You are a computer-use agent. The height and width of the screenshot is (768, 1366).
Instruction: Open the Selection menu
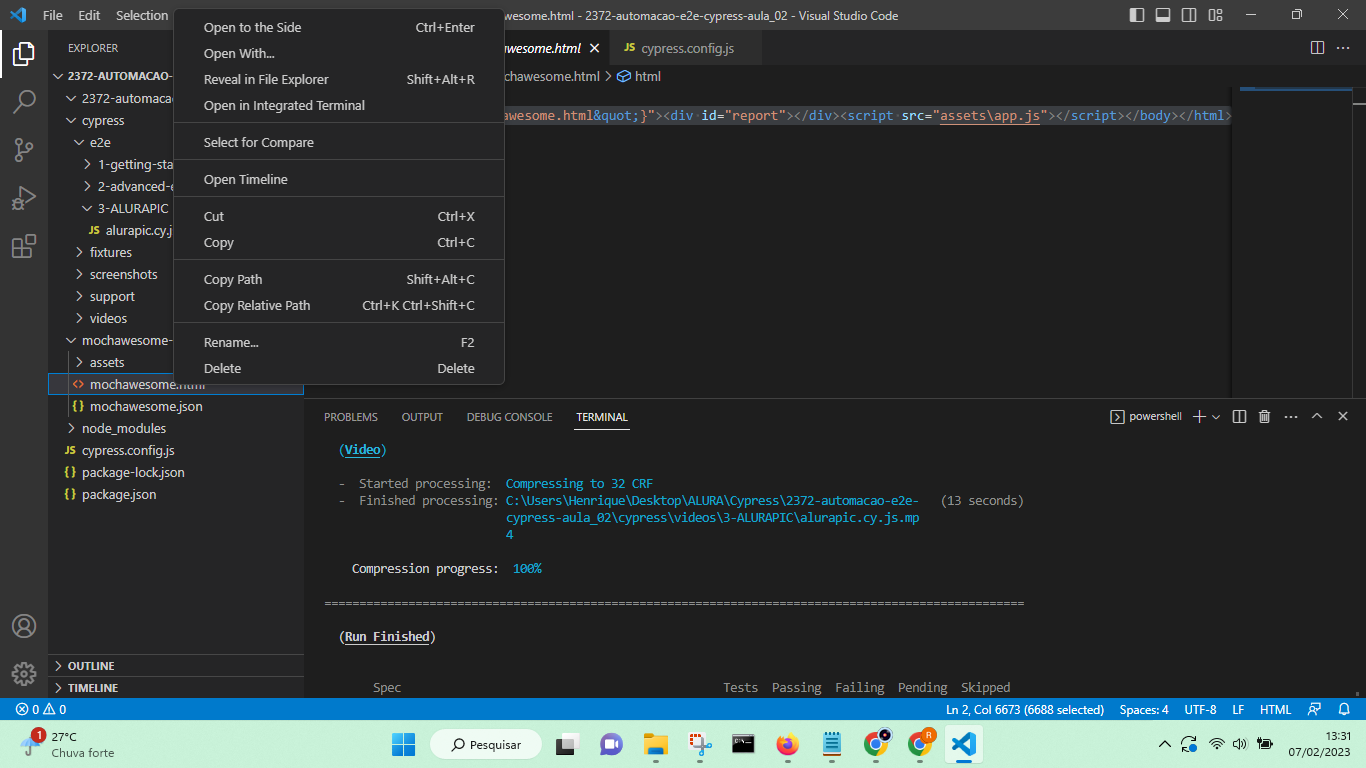coord(142,15)
